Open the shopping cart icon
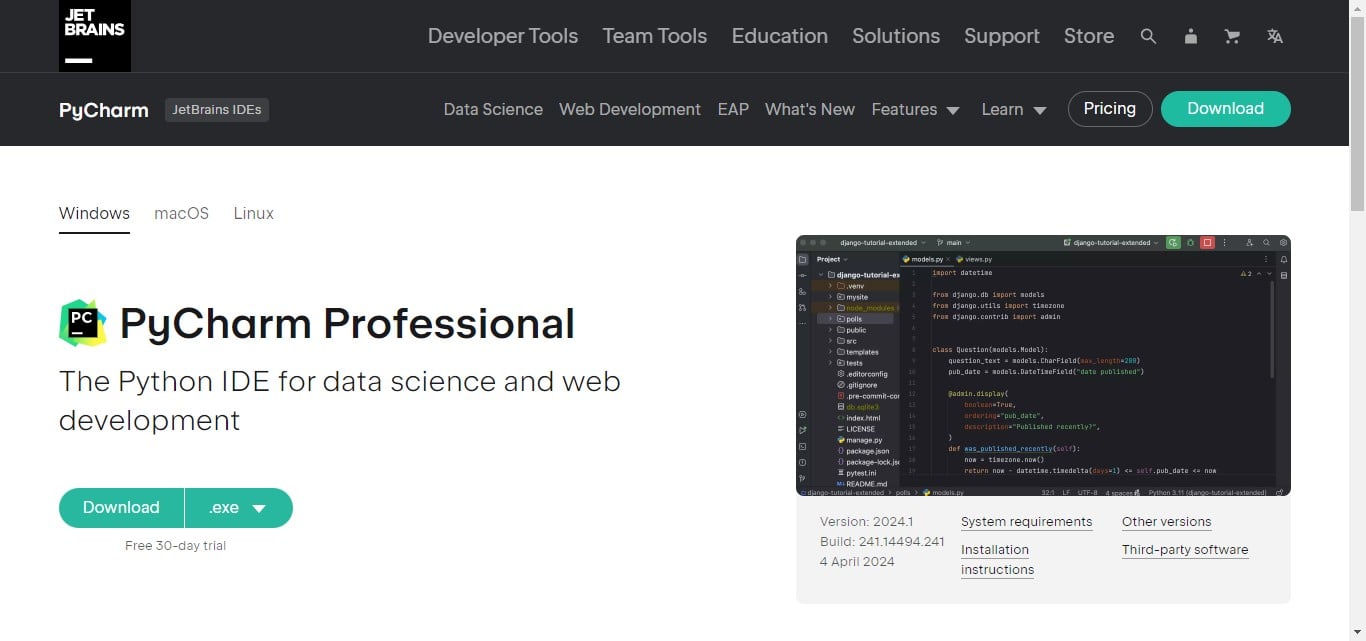The height and width of the screenshot is (641, 1366). click(x=1232, y=36)
